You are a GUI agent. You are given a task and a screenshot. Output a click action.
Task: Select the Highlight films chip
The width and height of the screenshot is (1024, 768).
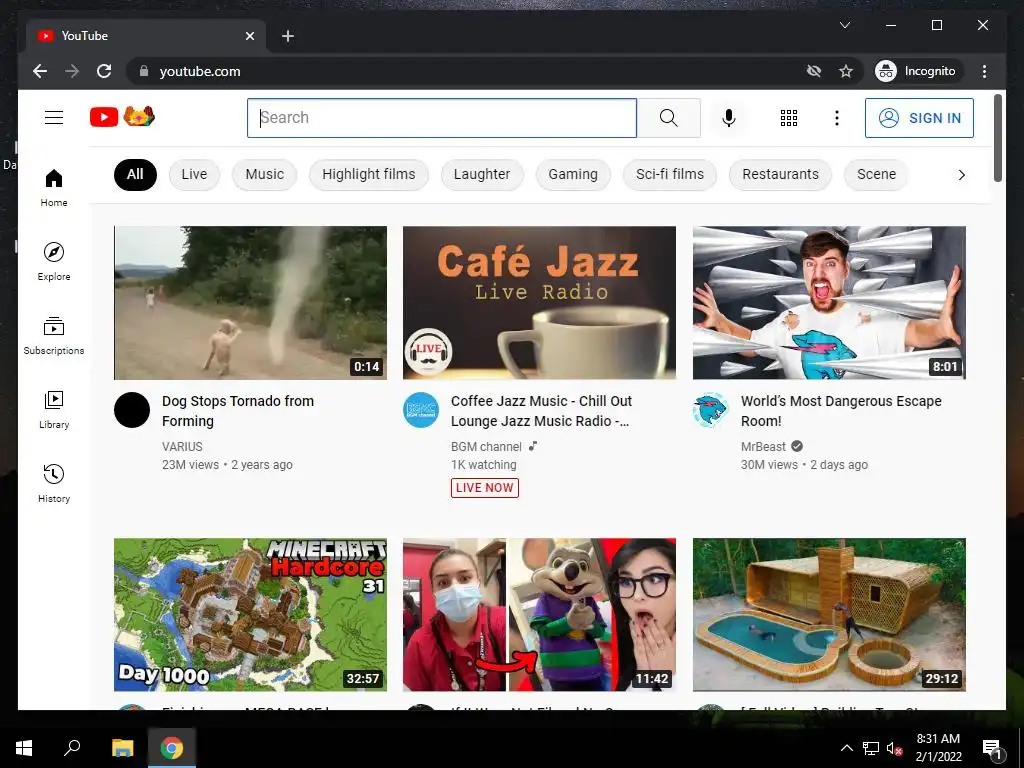[368, 174]
